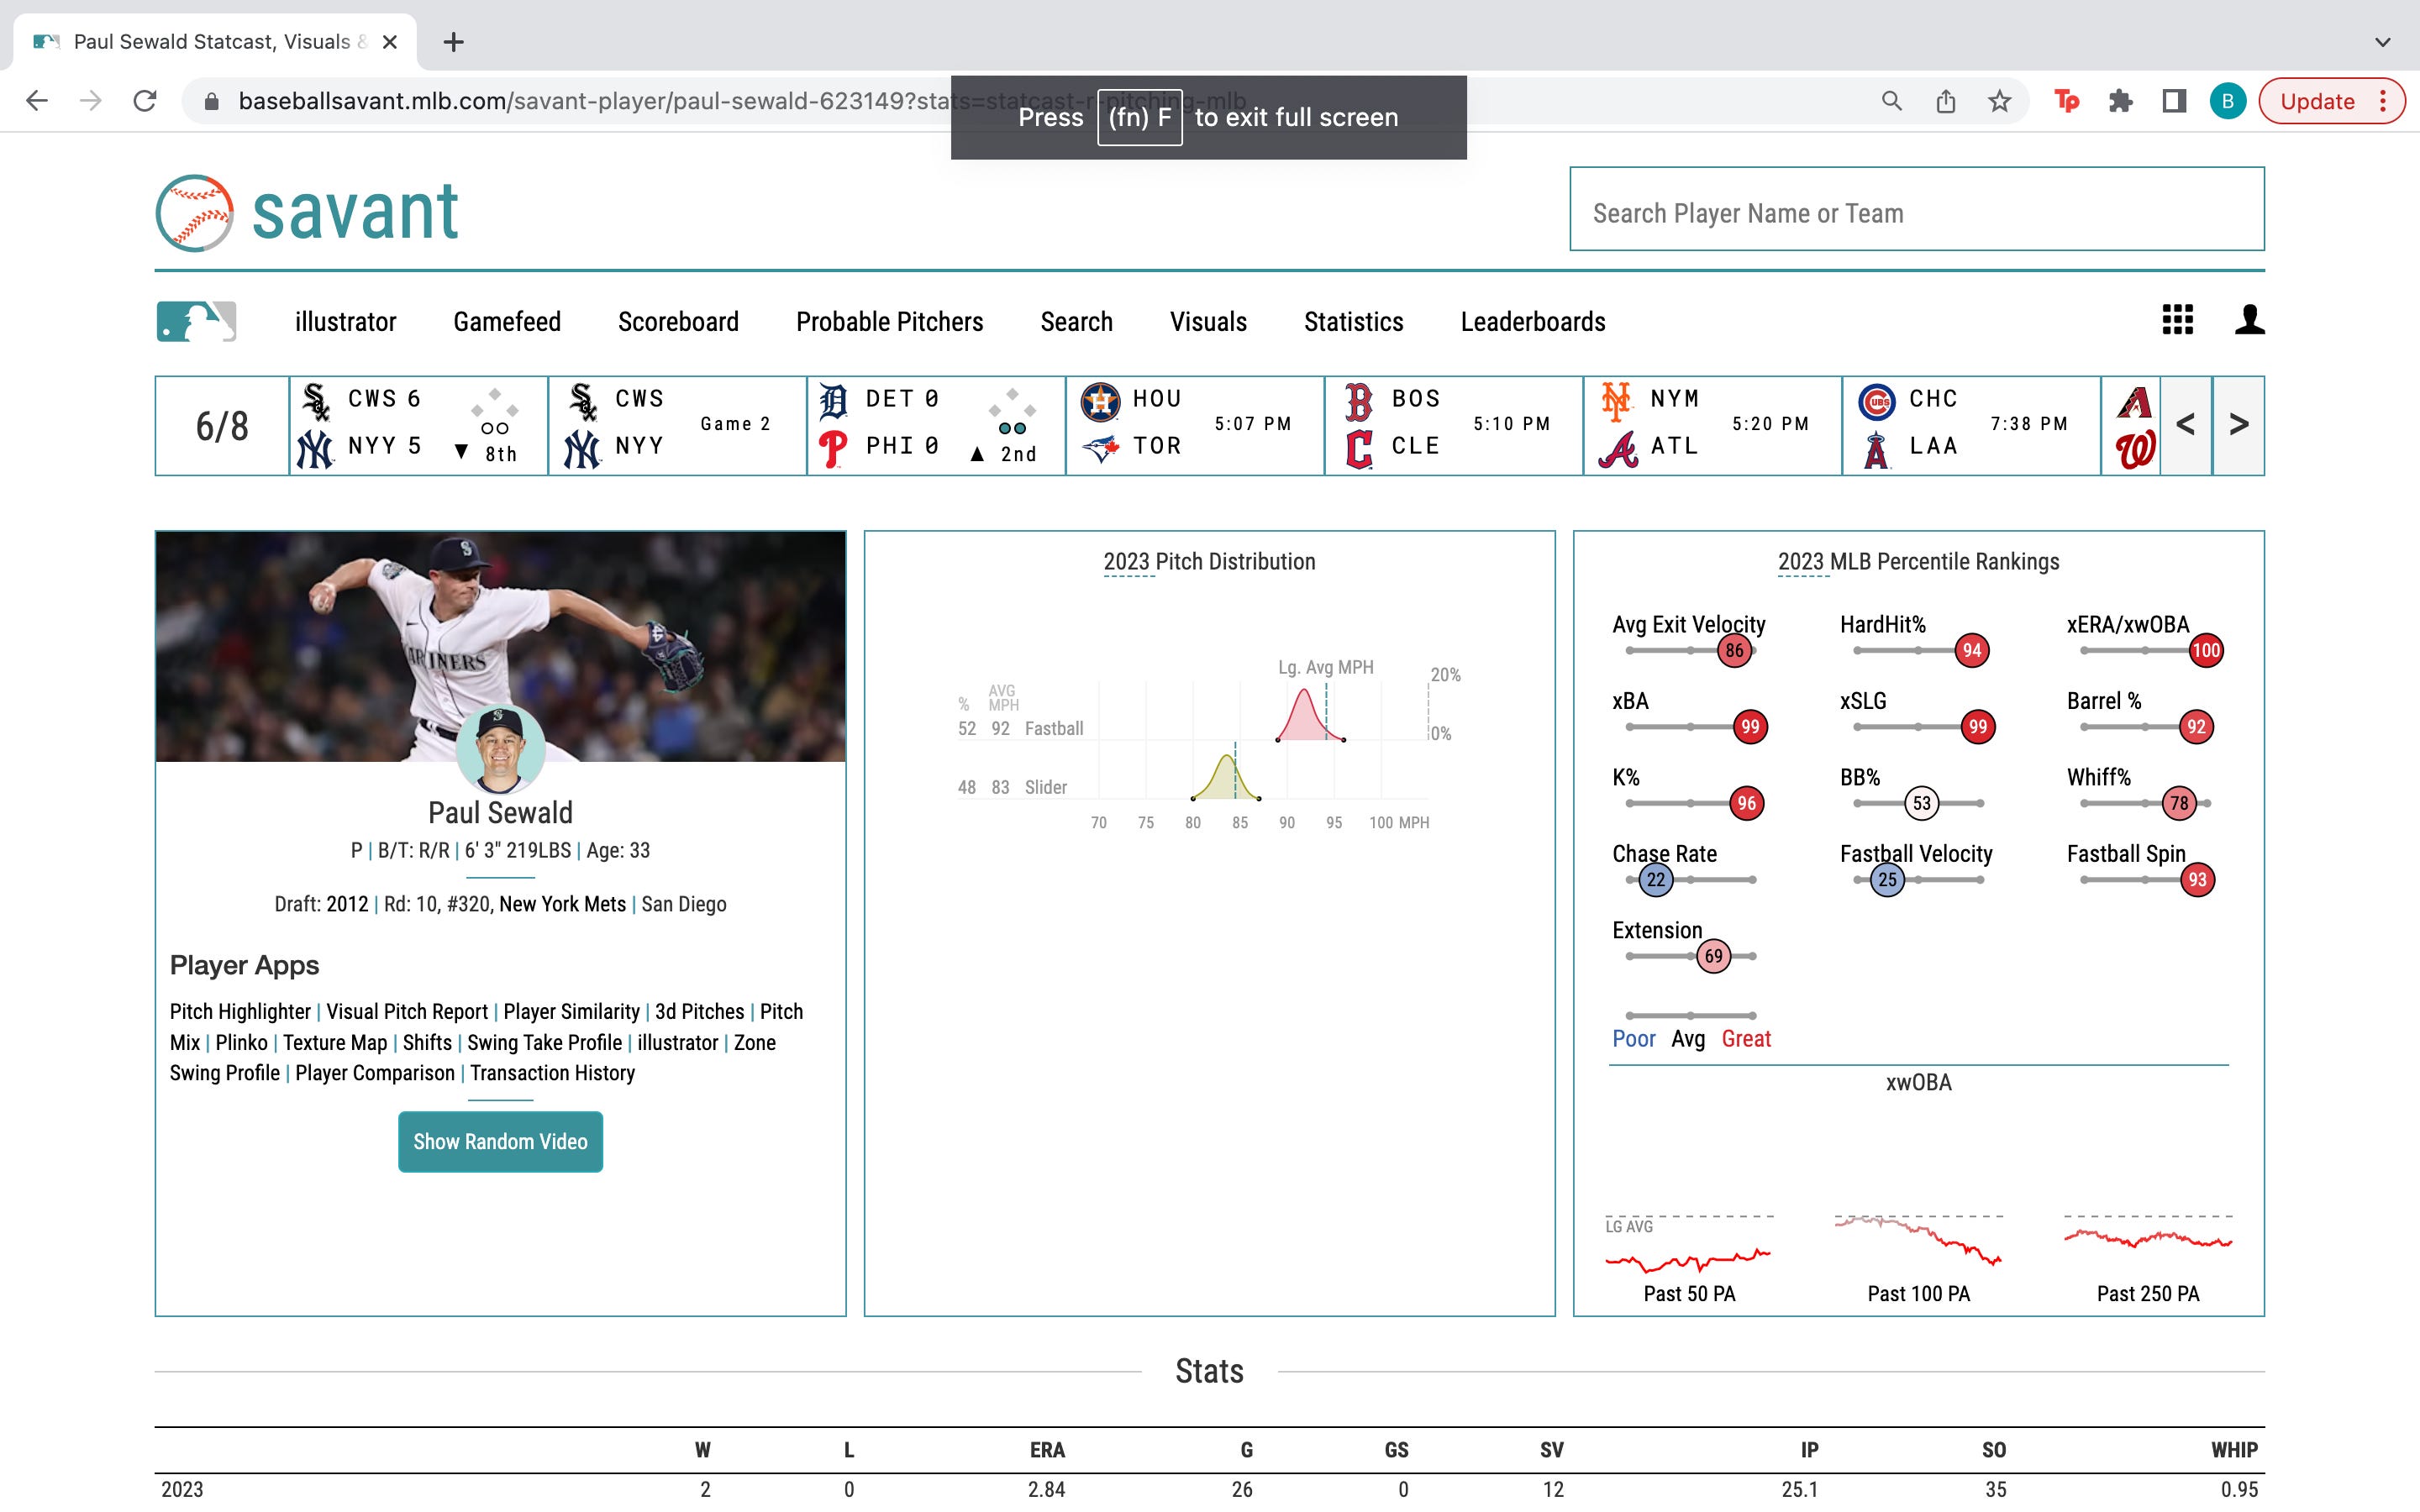
Task: Click the HOU vs TOR 5:07 PM game
Action: (1194, 425)
